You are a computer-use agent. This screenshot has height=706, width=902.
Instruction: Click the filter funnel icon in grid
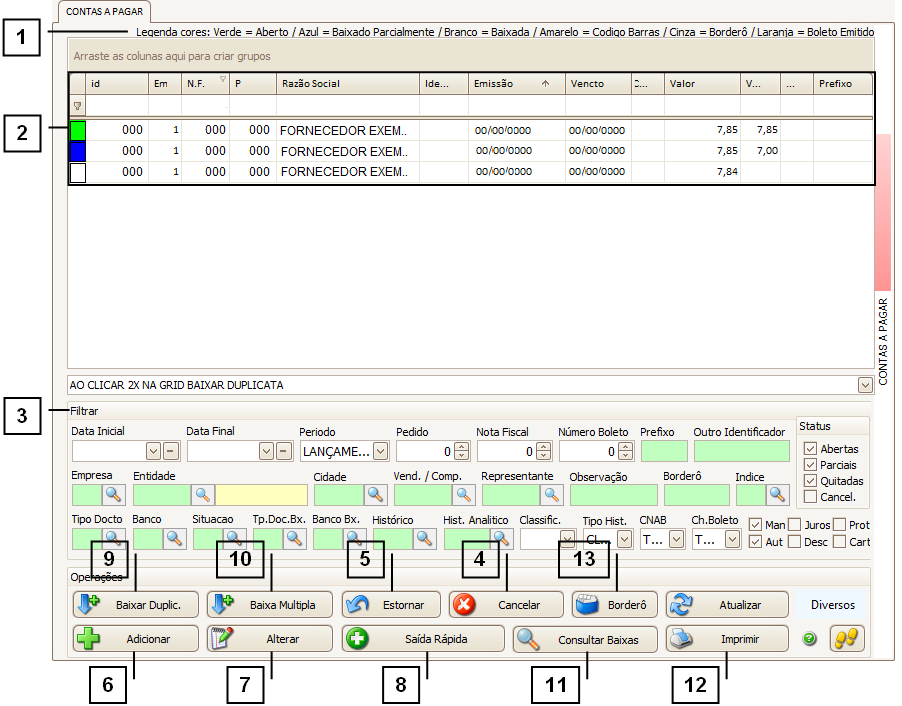tap(78, 105)
